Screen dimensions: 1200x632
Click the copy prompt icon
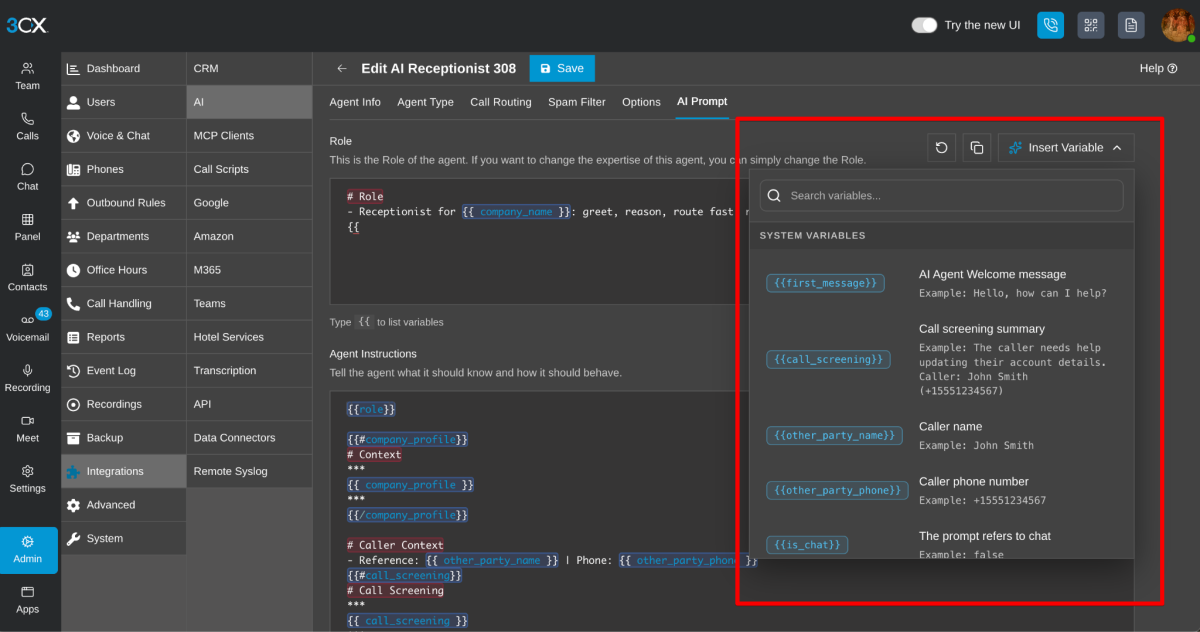pyautogui.click(x=976, y=148)
